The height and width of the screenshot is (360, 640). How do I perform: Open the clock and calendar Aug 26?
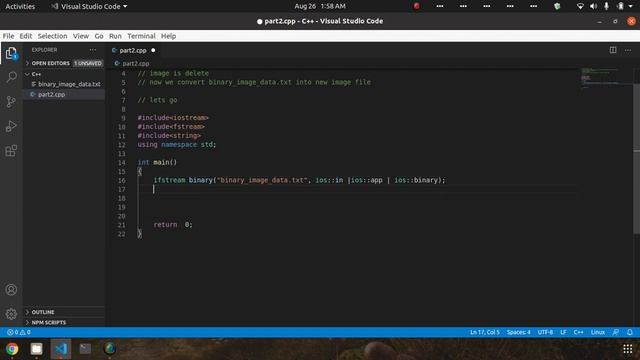pos(320,6)
